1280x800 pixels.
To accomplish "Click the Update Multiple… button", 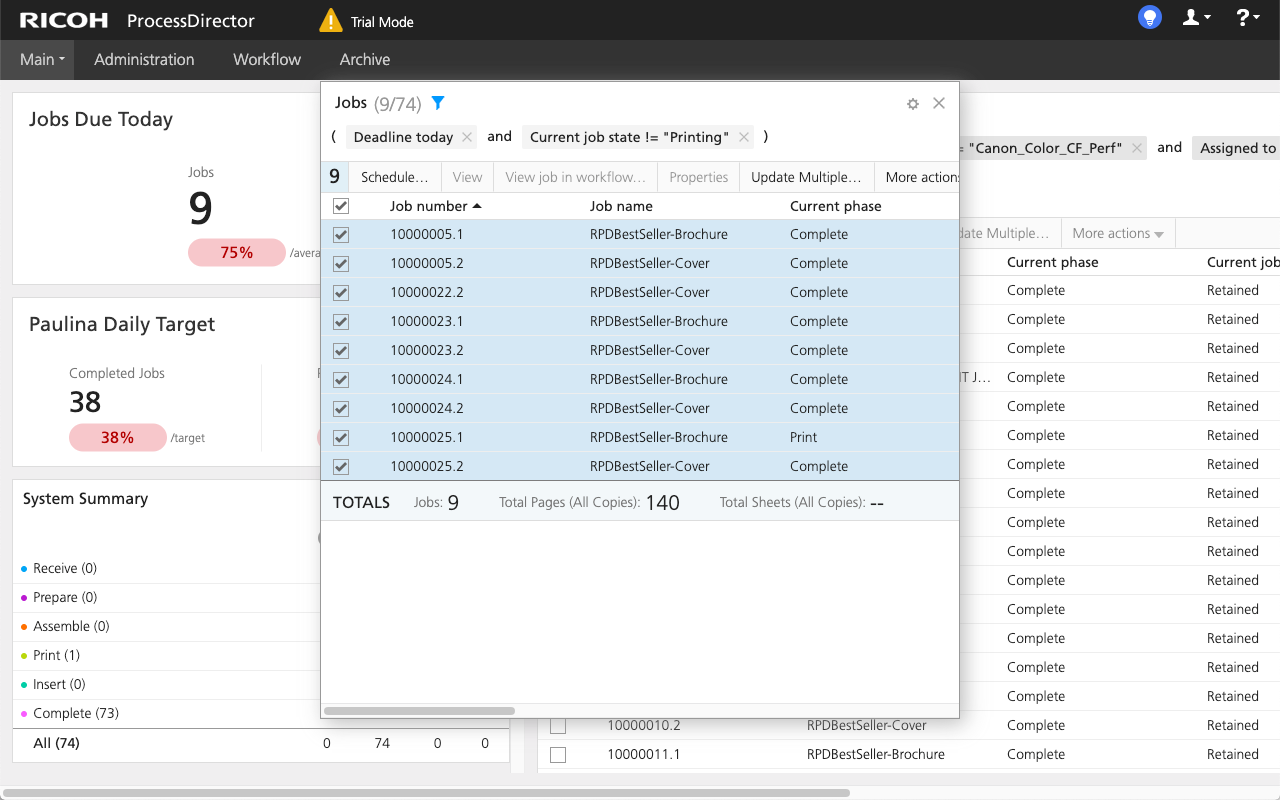I will point(805,177).
